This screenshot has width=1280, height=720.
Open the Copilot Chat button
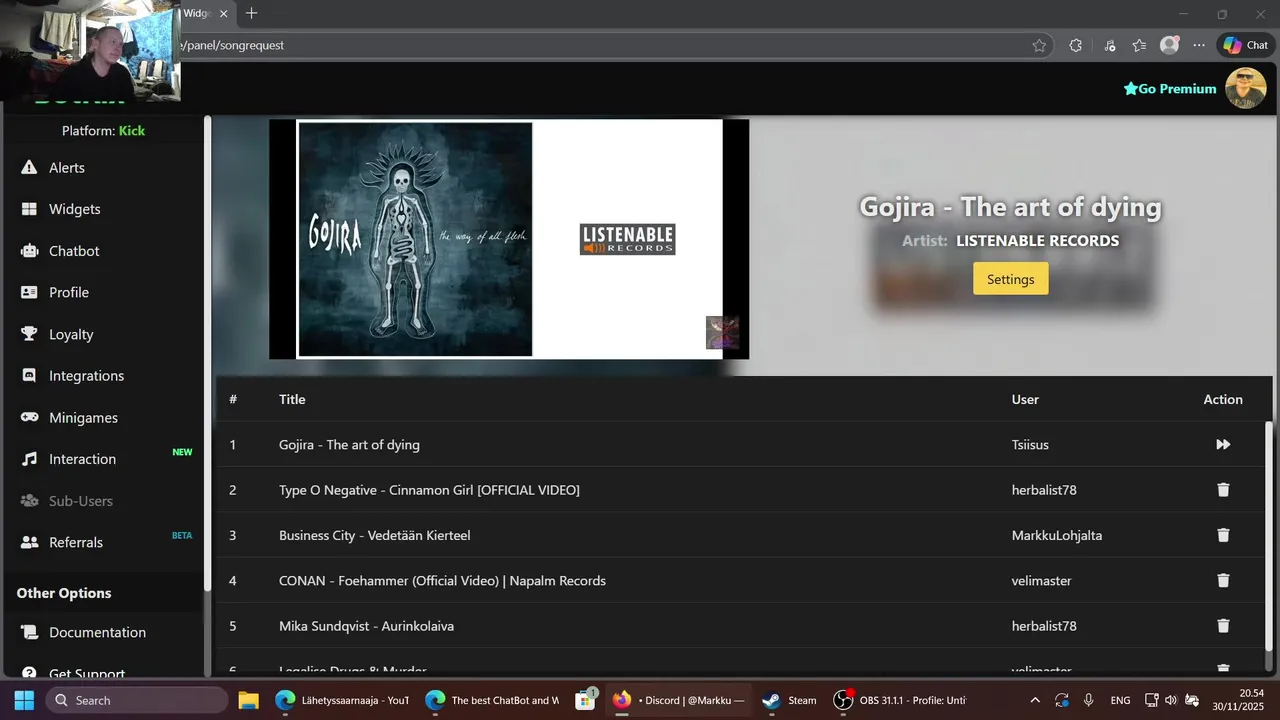1245,45
